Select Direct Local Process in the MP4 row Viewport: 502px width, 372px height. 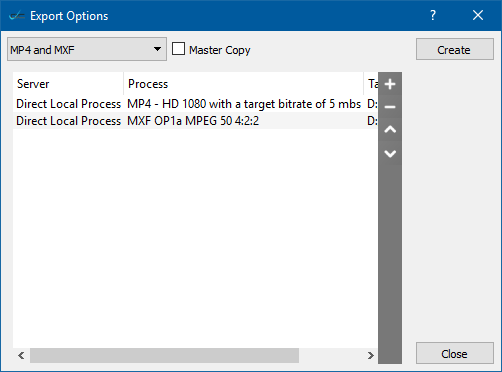[x=68, y=104]
